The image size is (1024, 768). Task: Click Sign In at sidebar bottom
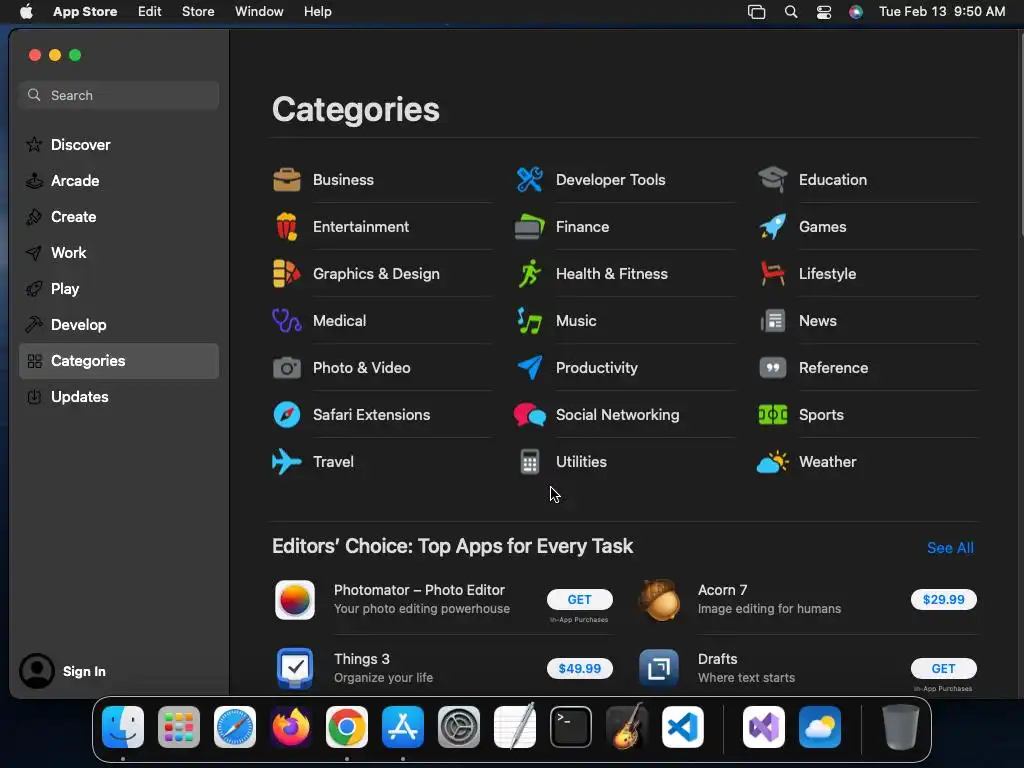point(63,671)
